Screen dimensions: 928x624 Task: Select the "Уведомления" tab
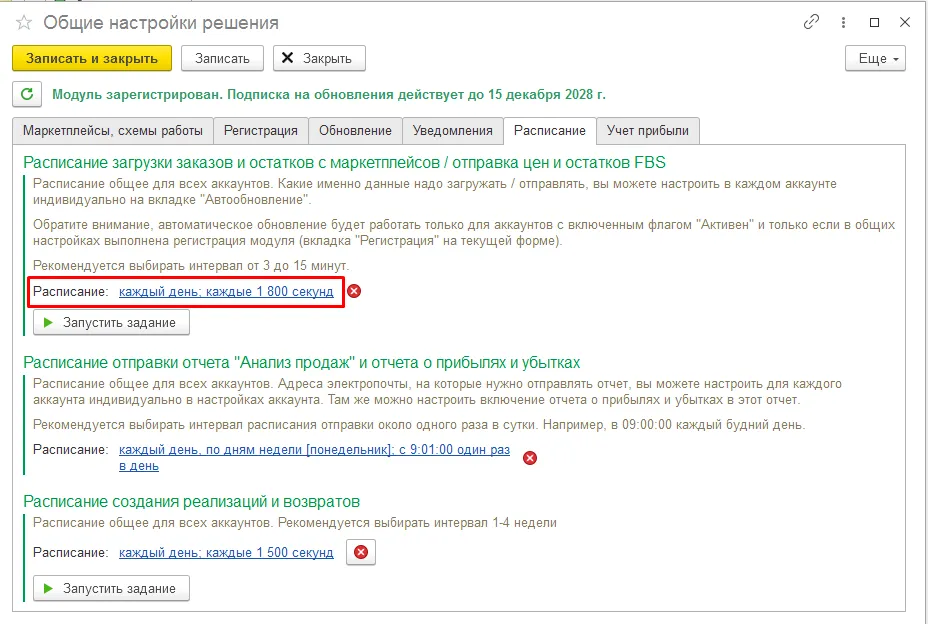tap(453, 131)
